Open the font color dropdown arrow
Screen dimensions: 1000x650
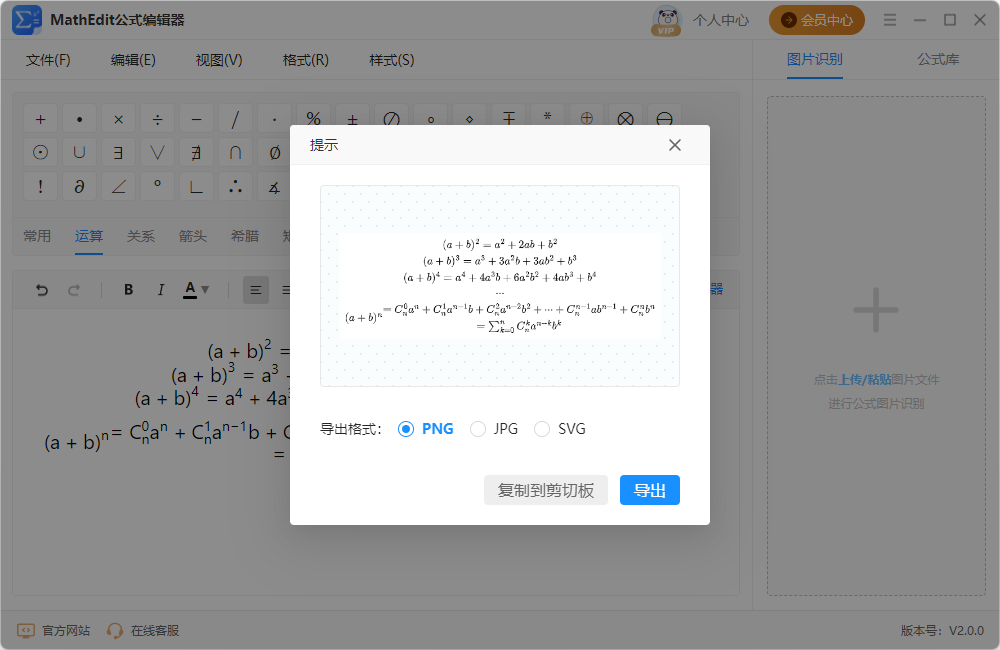coord(205,290)
